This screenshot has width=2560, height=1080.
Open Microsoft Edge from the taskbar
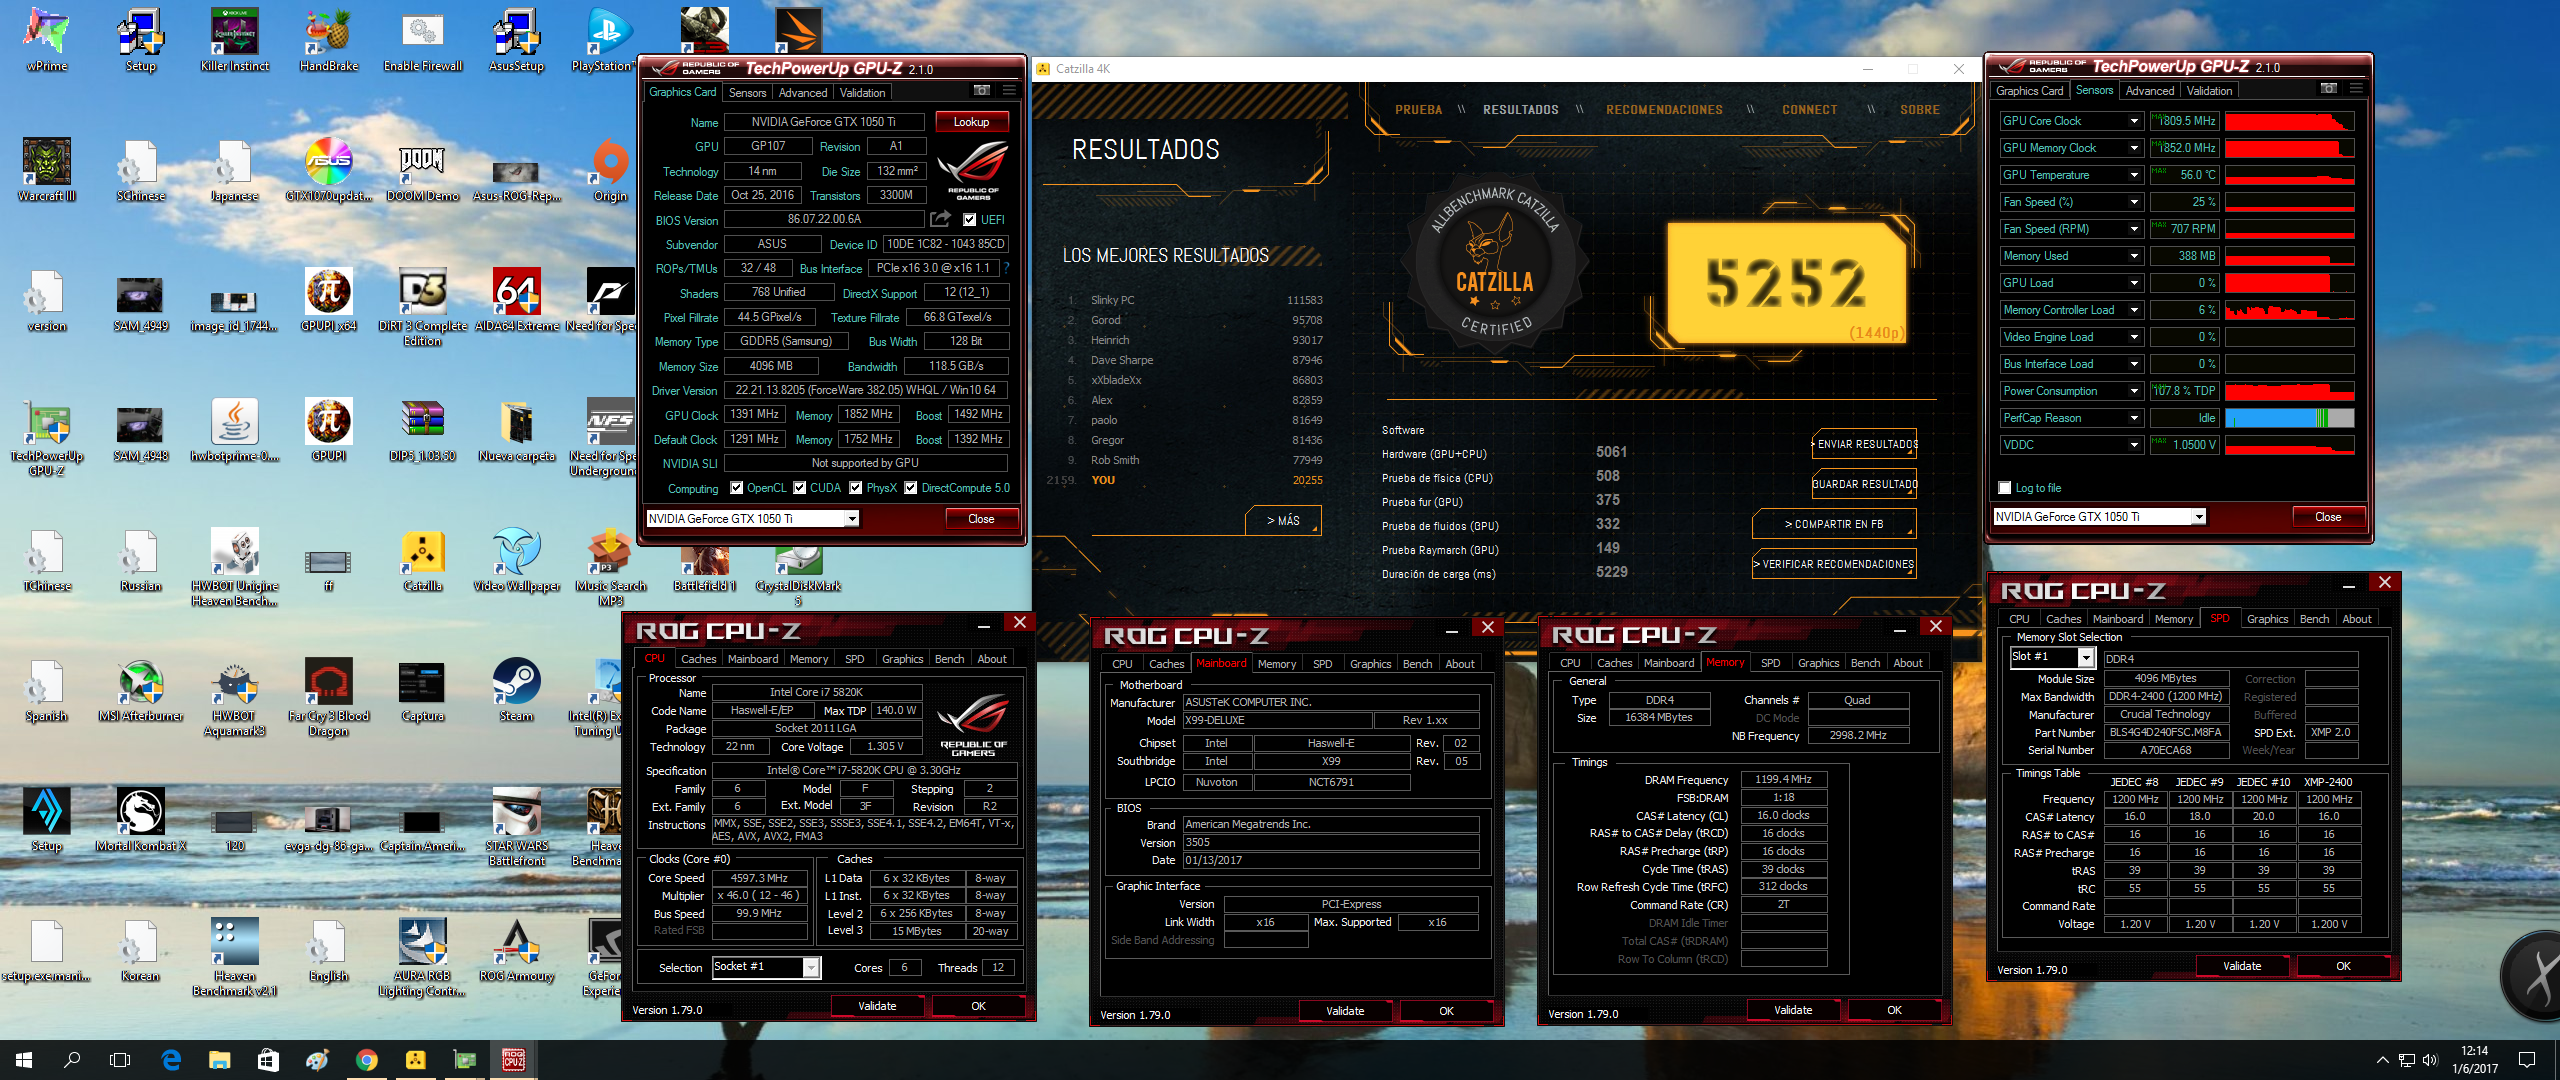pos(171,1060)
